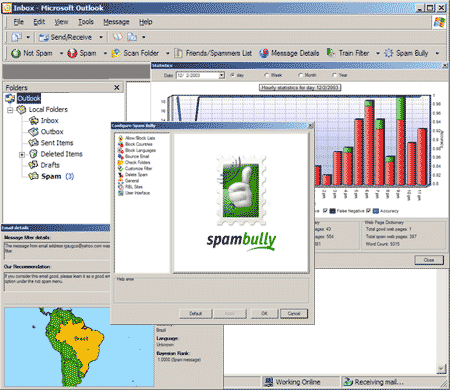The width and height of the screenshot is (450, 390).
Task: Click the Accuracy legend color swatch
Action: click(376, 211)
